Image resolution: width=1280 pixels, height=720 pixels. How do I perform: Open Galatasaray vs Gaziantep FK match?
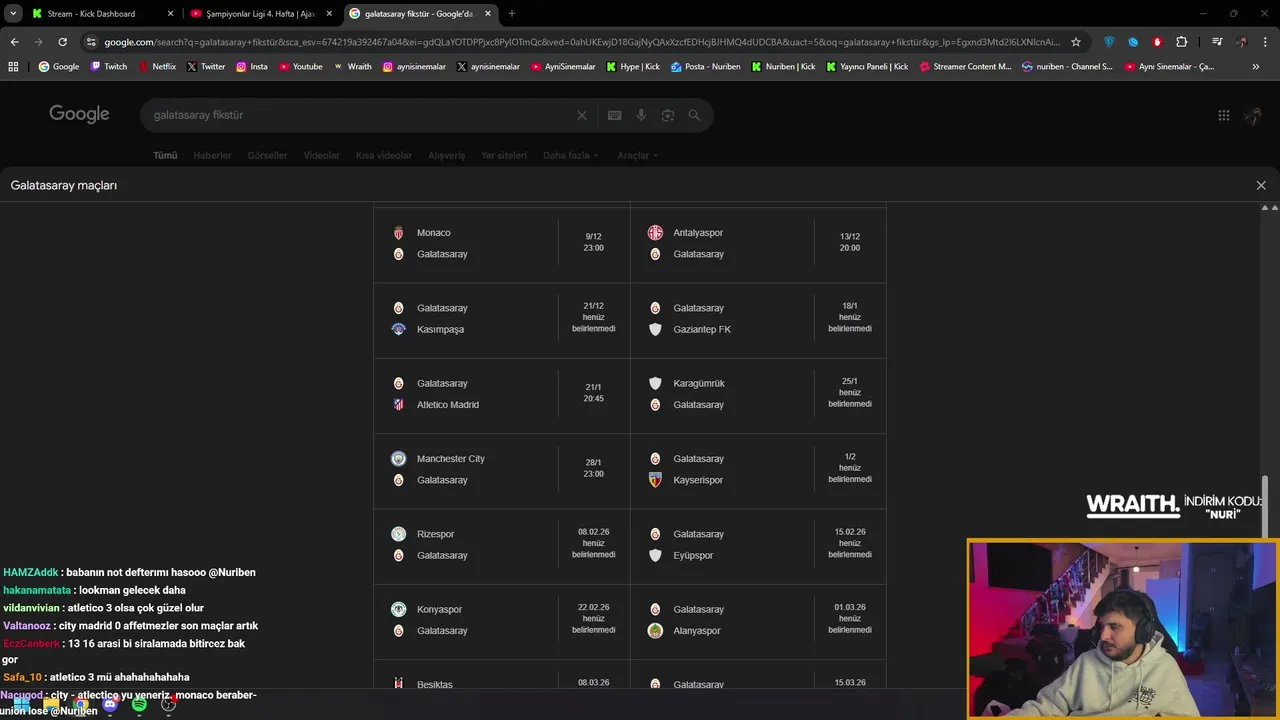click(x=758, y=319)
